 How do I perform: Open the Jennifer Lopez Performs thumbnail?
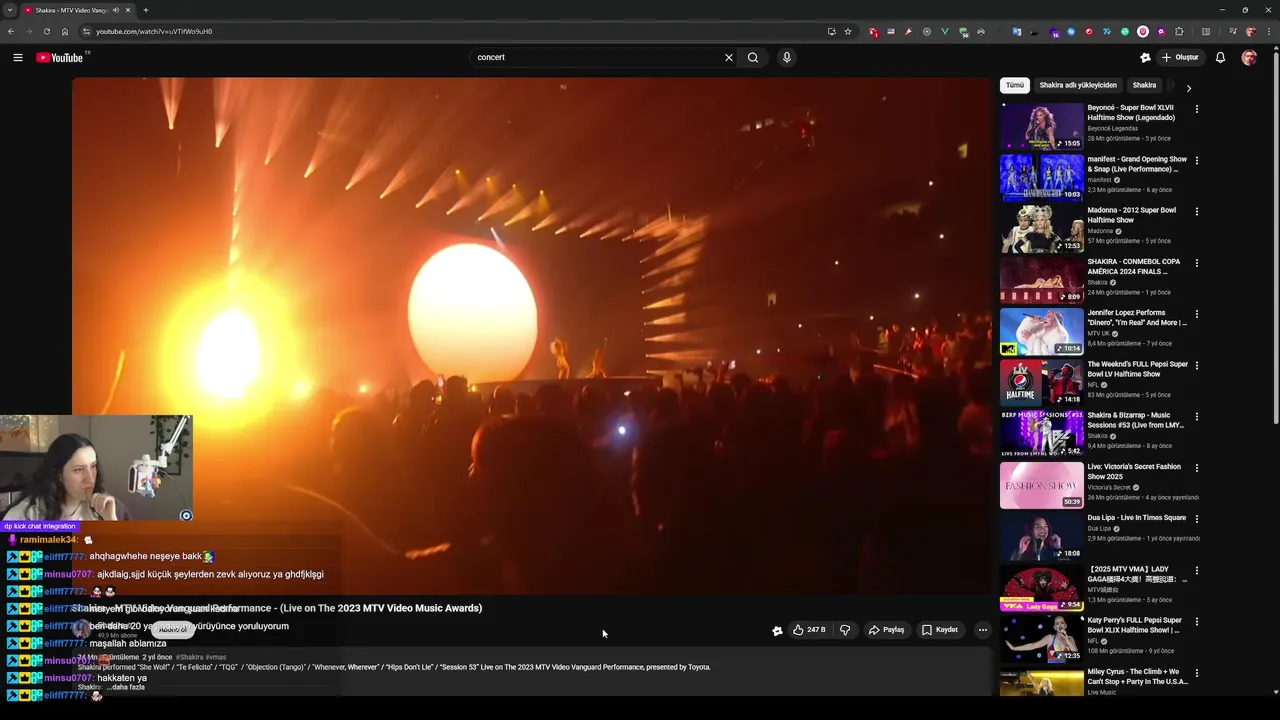point(1042,331)
